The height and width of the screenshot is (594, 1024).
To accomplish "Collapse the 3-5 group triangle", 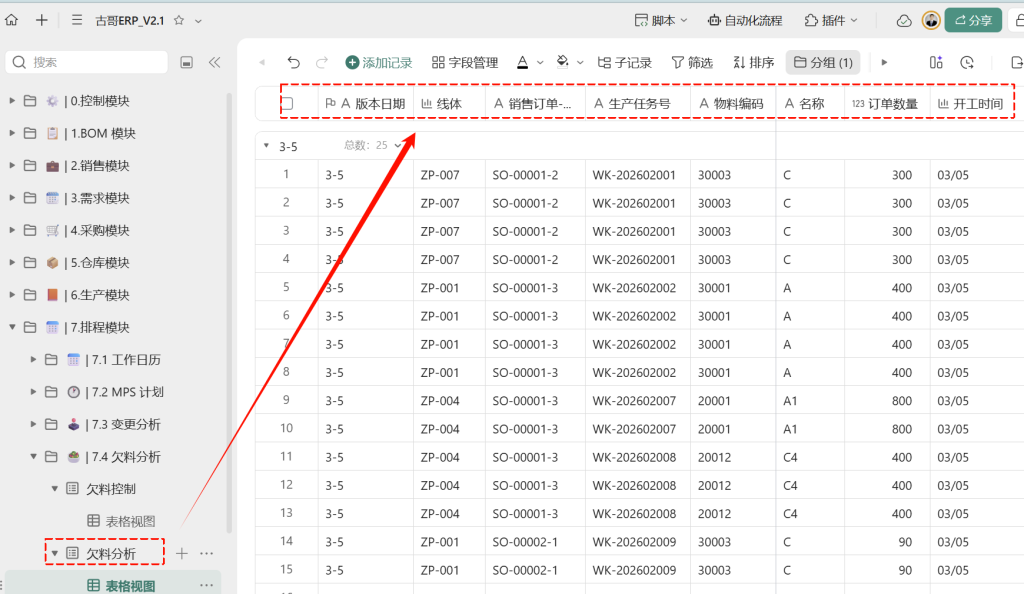I will tap(266, 146).
